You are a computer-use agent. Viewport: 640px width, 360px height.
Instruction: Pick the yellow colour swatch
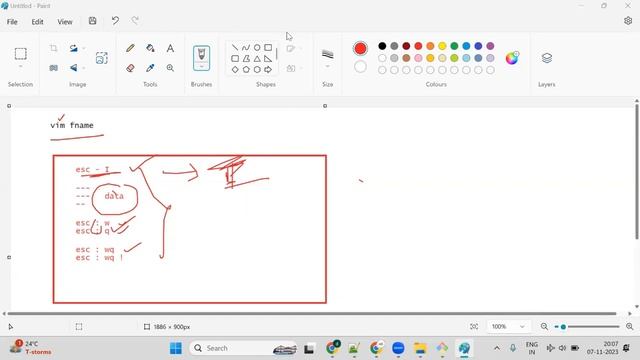point(442,46)
